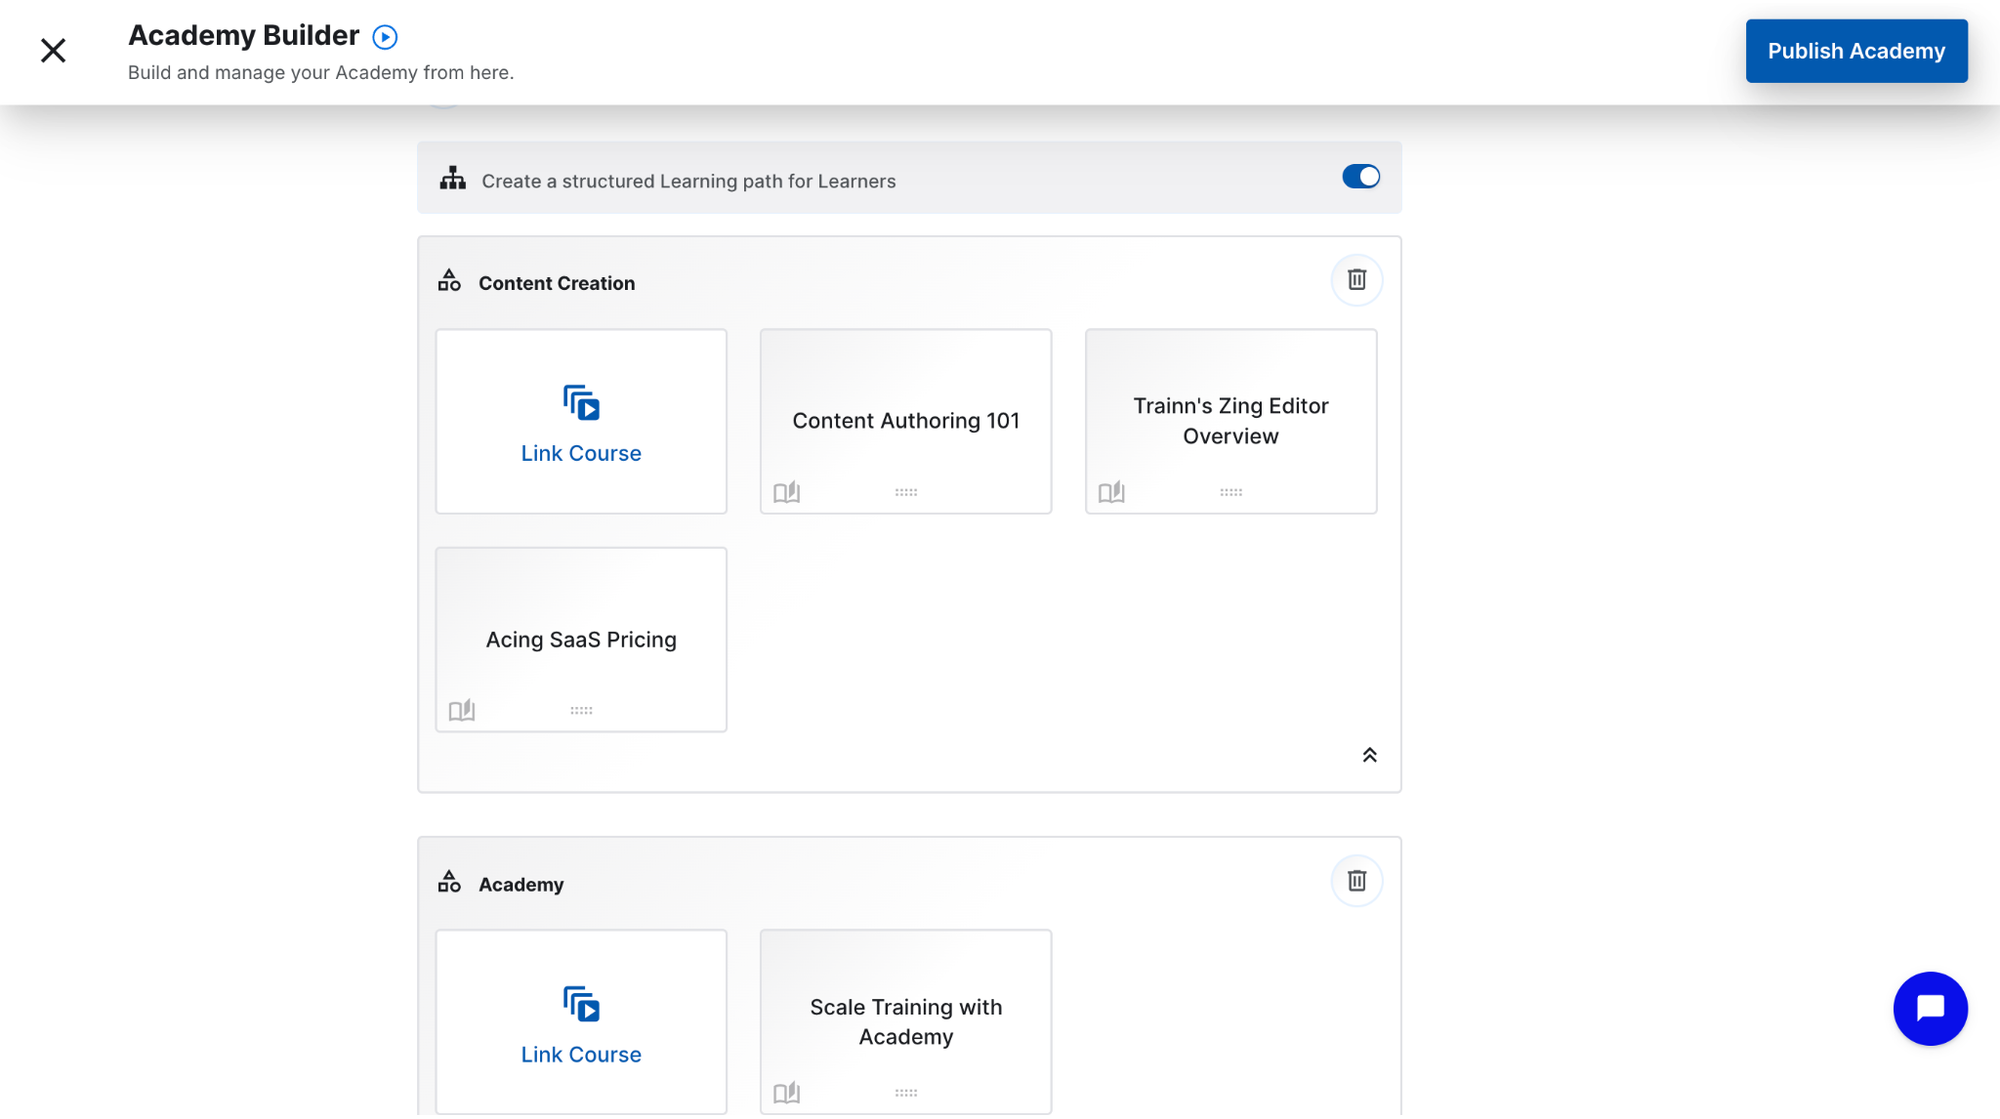The height and width of the screenshot is (1119, 2000).
Task: Click the shapes icon beside Content Creation
Action: click(x=449, y=281)
